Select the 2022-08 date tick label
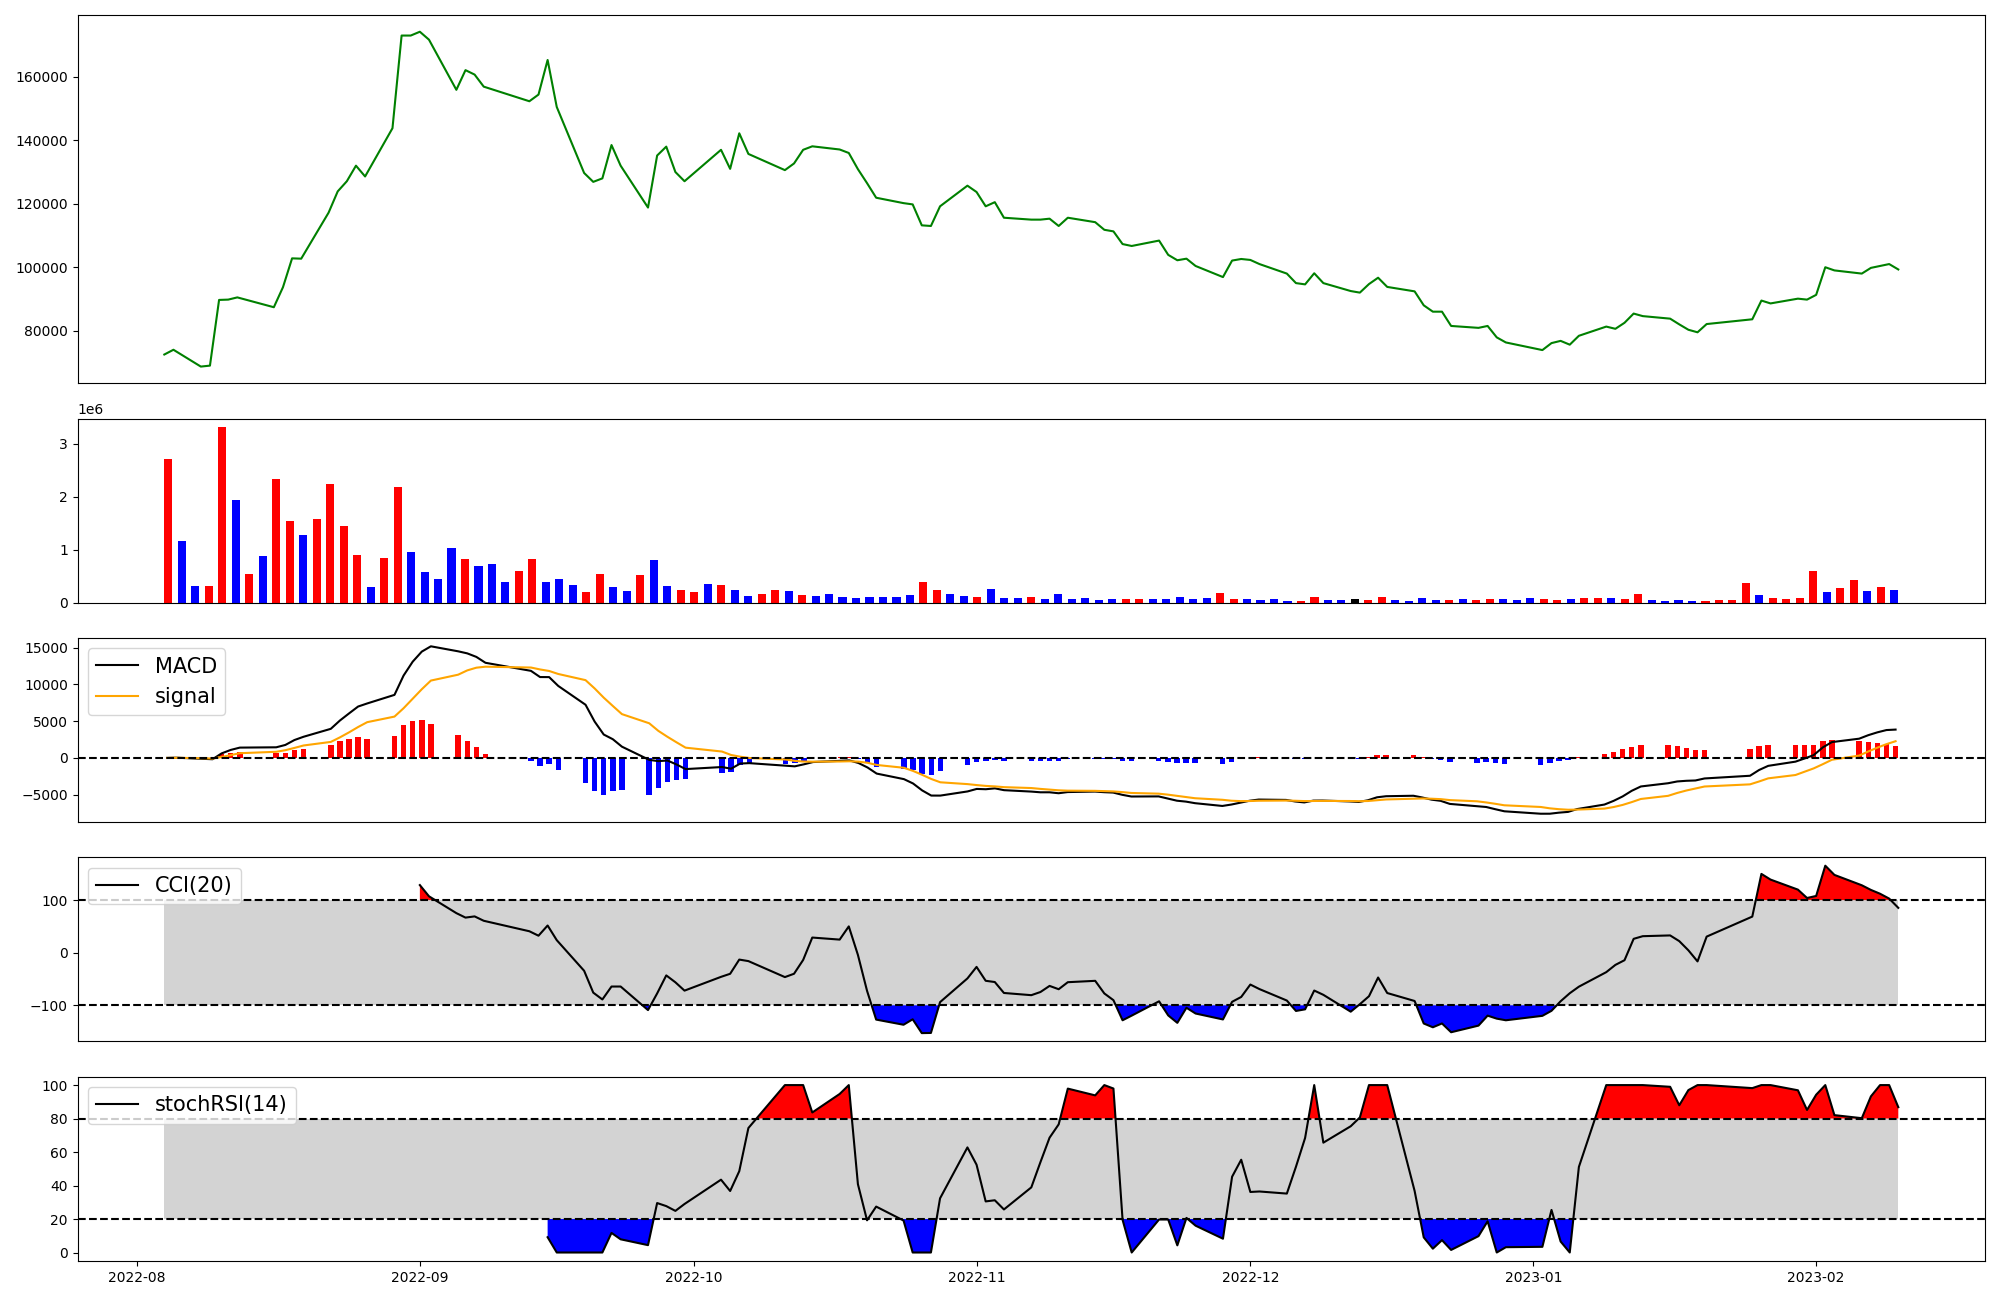 (x=137, y=1277)
